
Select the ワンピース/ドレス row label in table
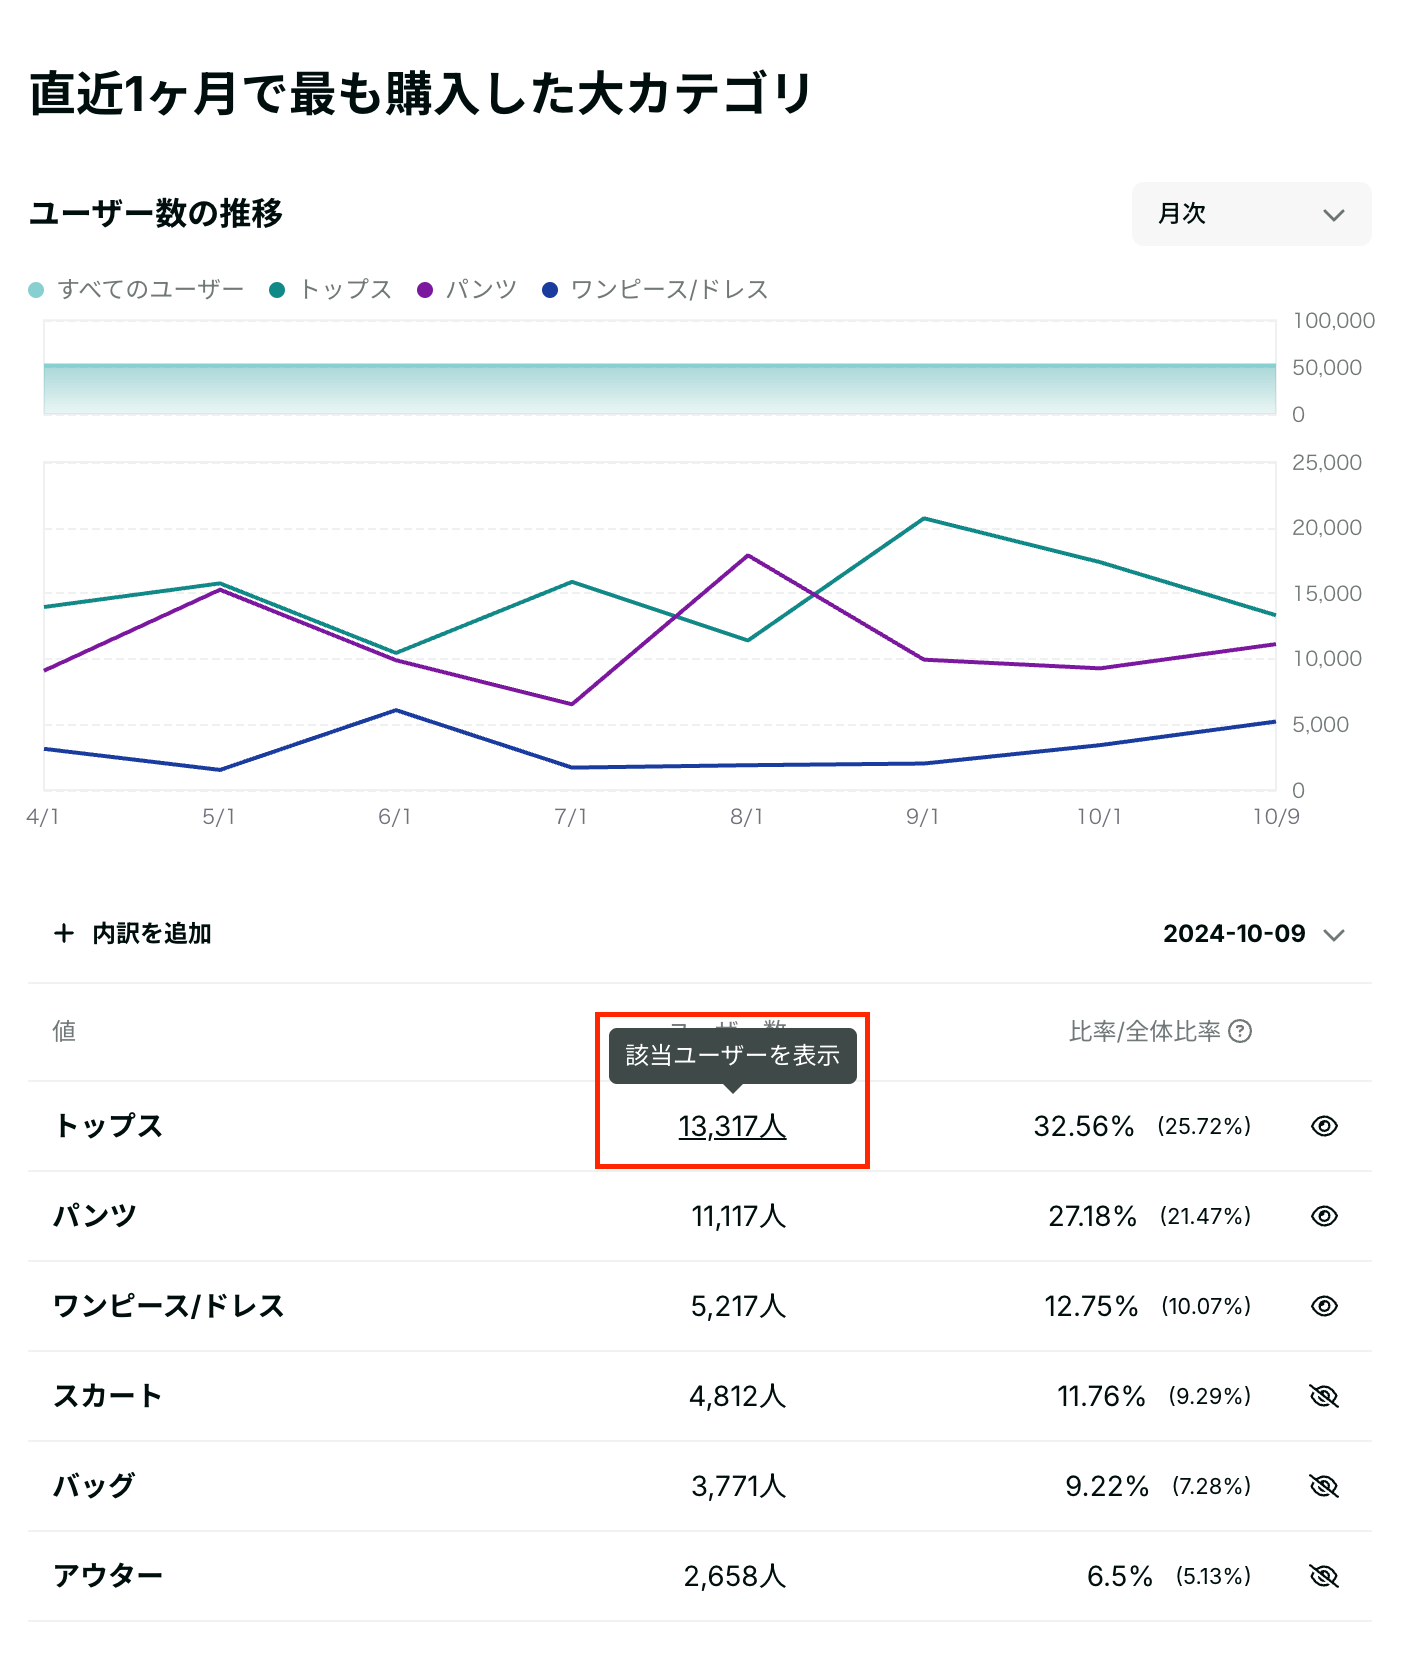(169, 1306)
